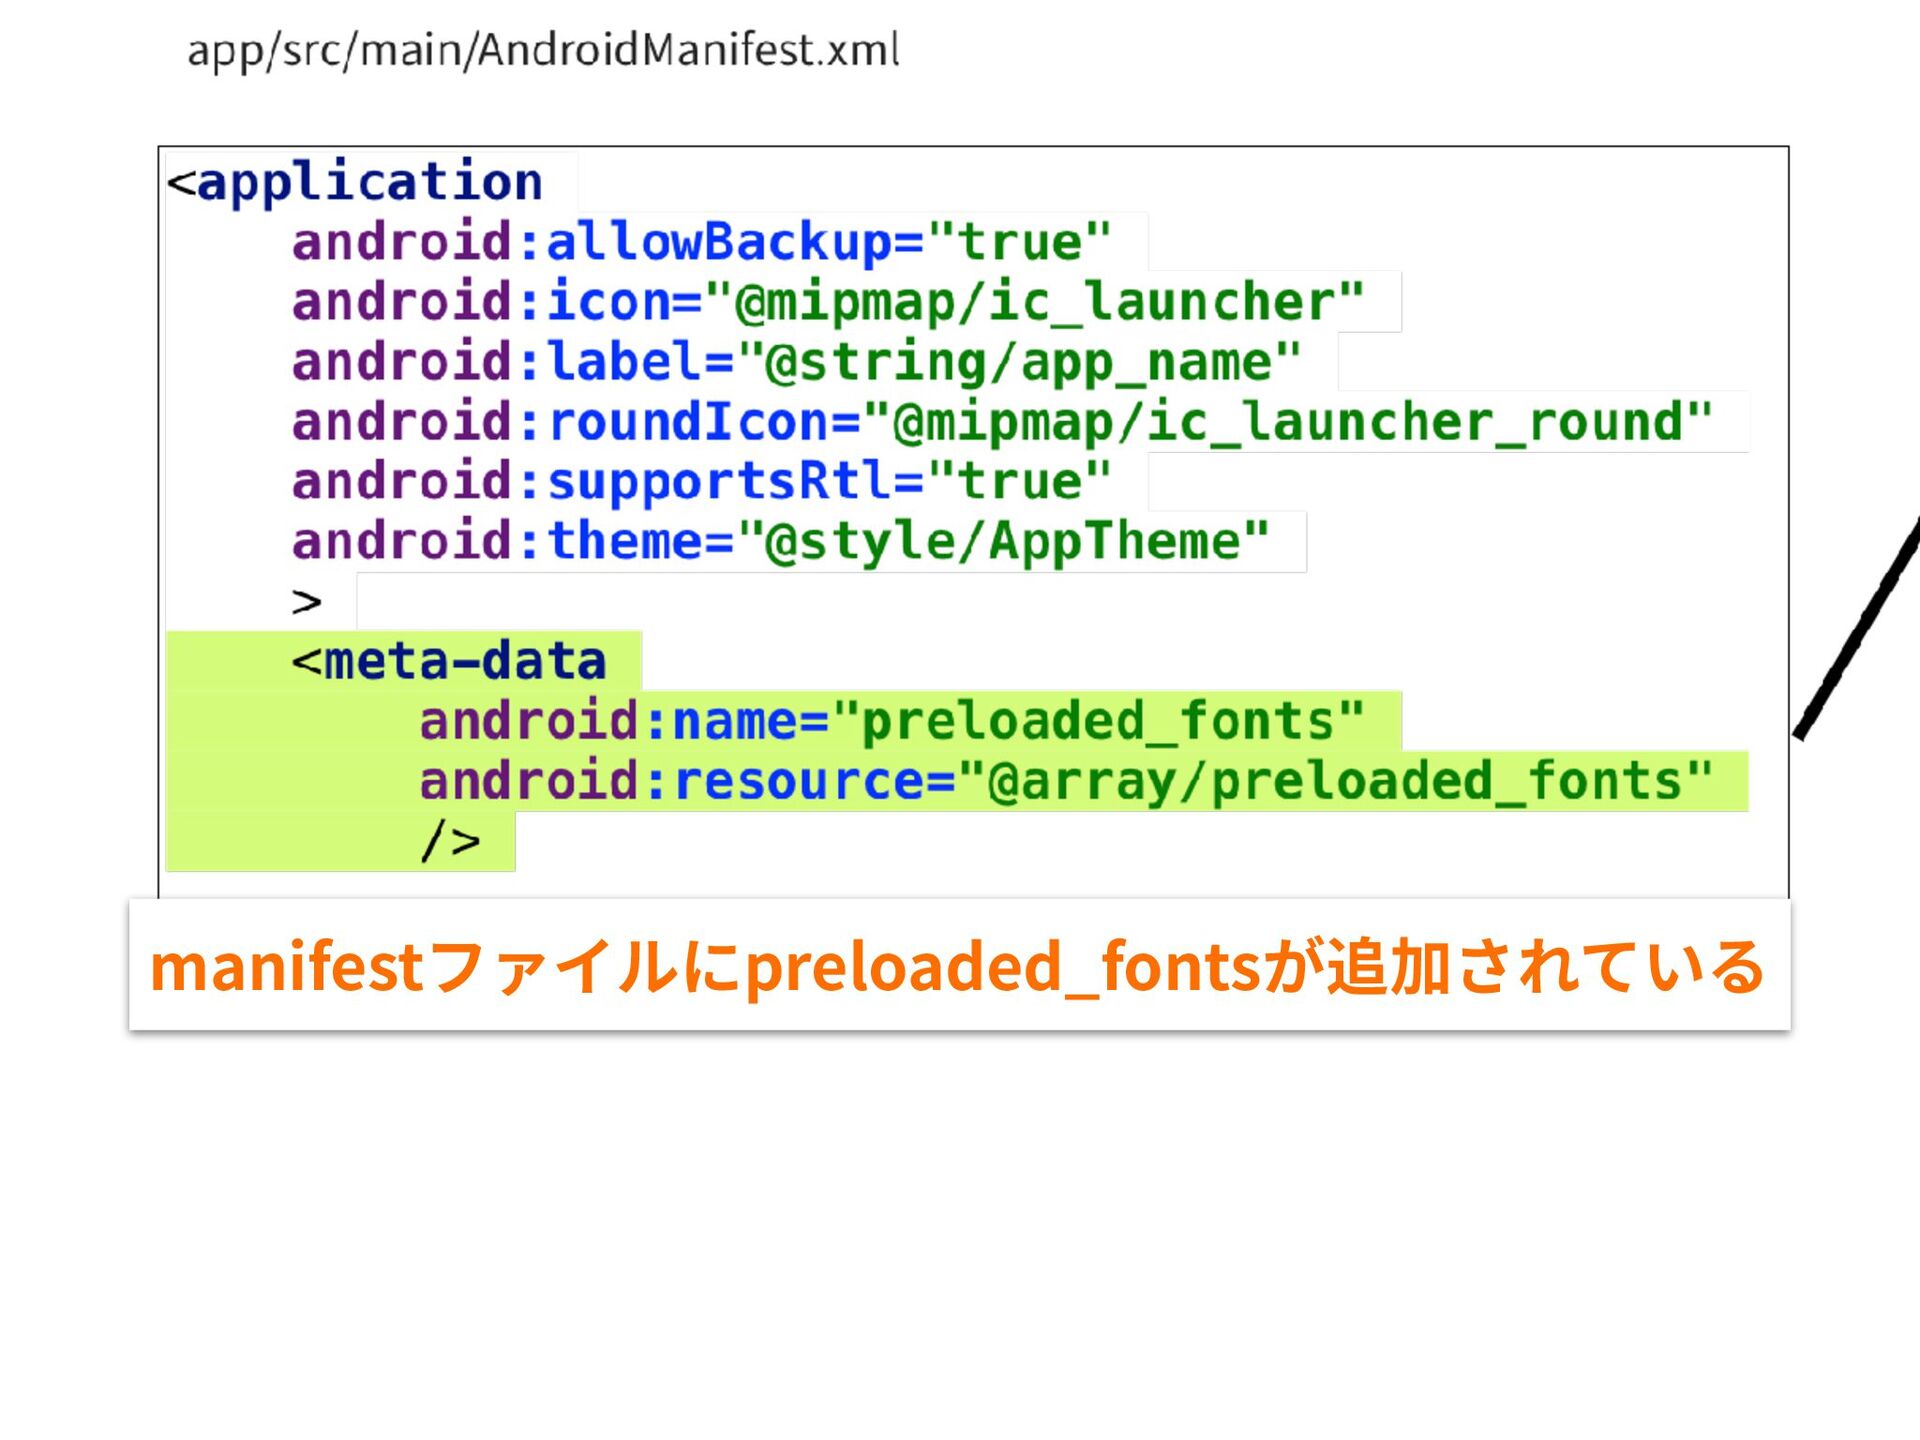The width and height of the screenshot is (1920, 1440).
Task: Click the application tag closing > bracket
Action: (x=307, y=602)
